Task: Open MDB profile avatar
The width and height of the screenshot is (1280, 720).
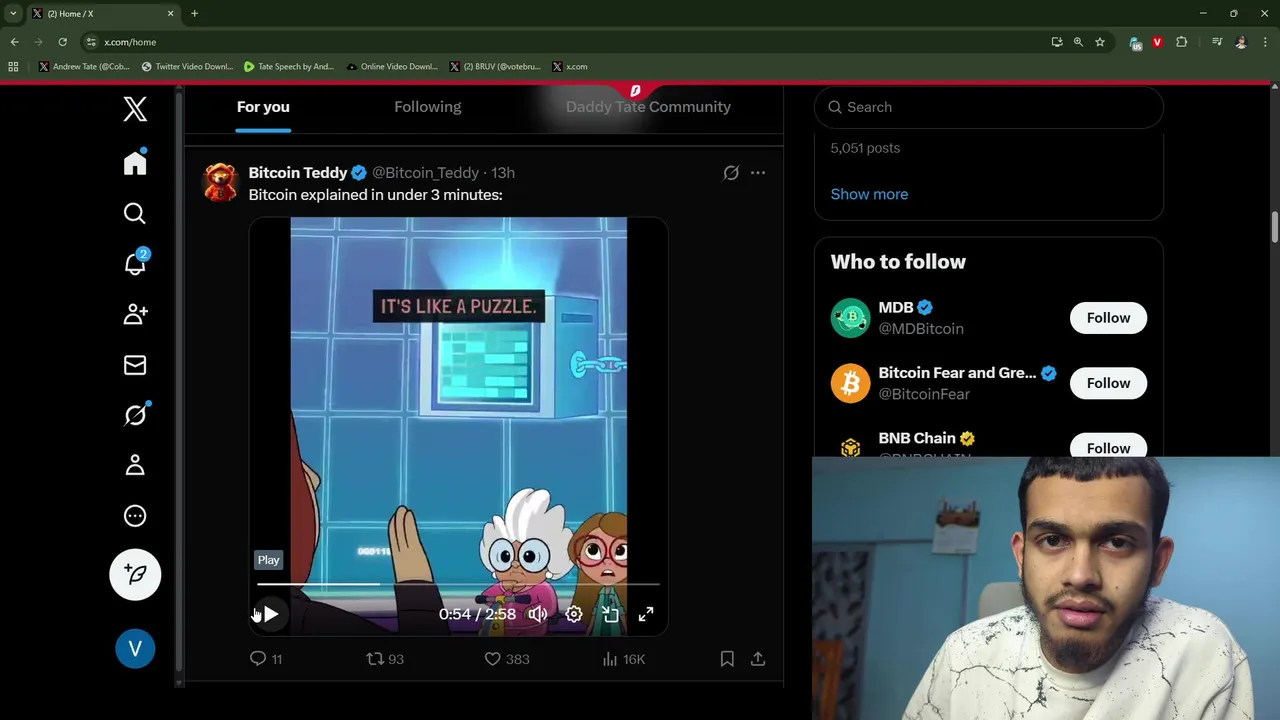Action: pyautogui.click(x=850, y=318)
